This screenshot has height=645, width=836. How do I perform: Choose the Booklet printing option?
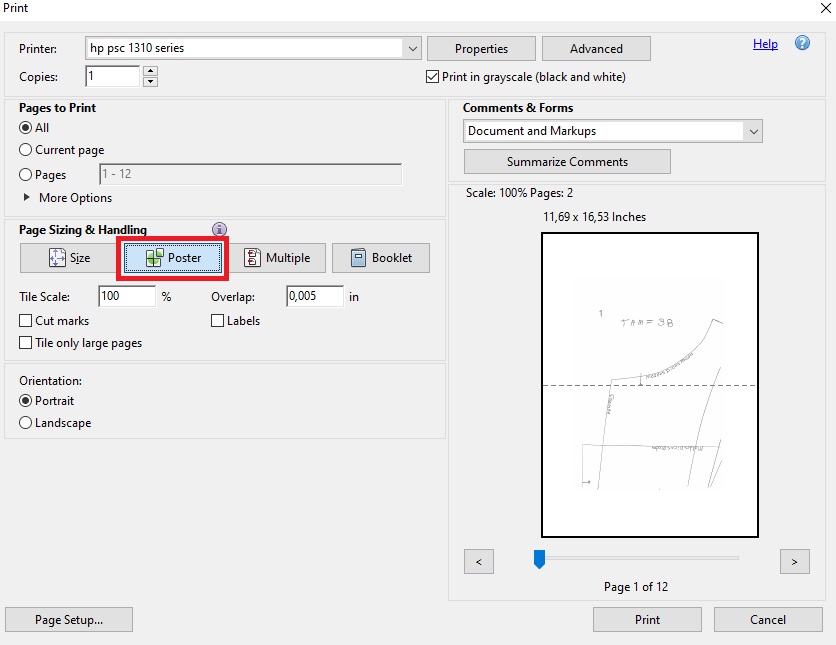[x=380, y=258]
